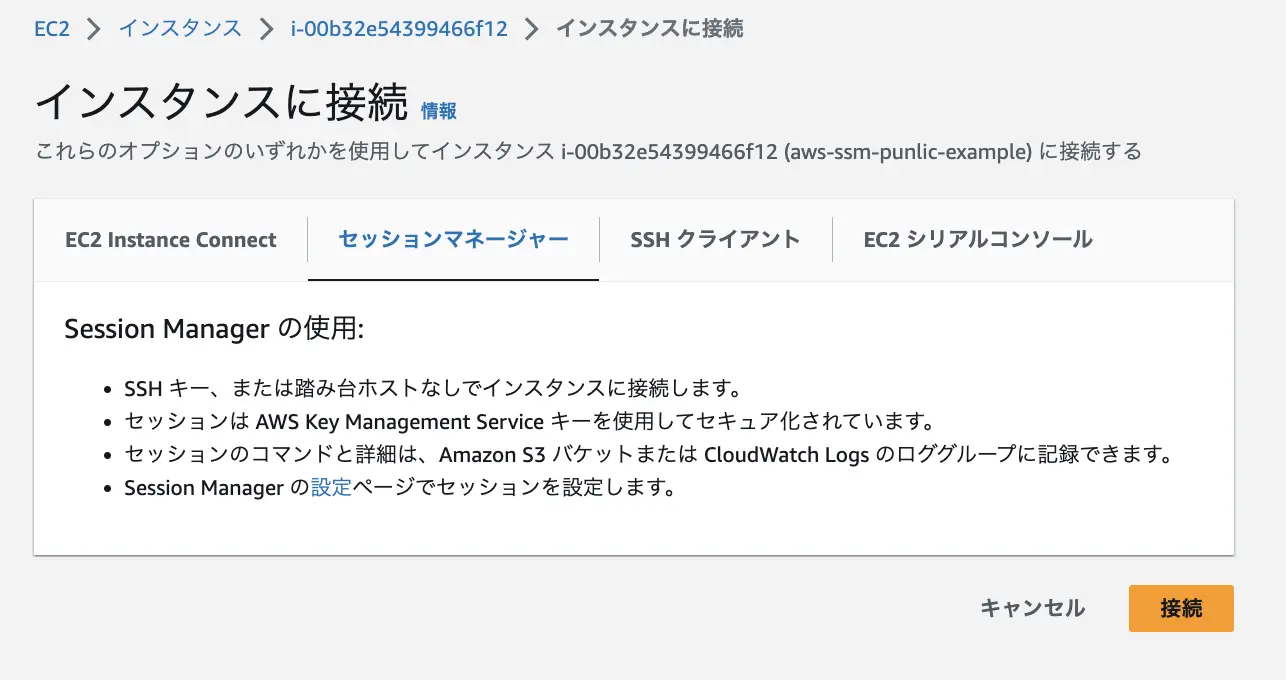The image size is (1286, 680).
Task: Click the インスタンスに接続 page heading
Action: tap(220, 100)
